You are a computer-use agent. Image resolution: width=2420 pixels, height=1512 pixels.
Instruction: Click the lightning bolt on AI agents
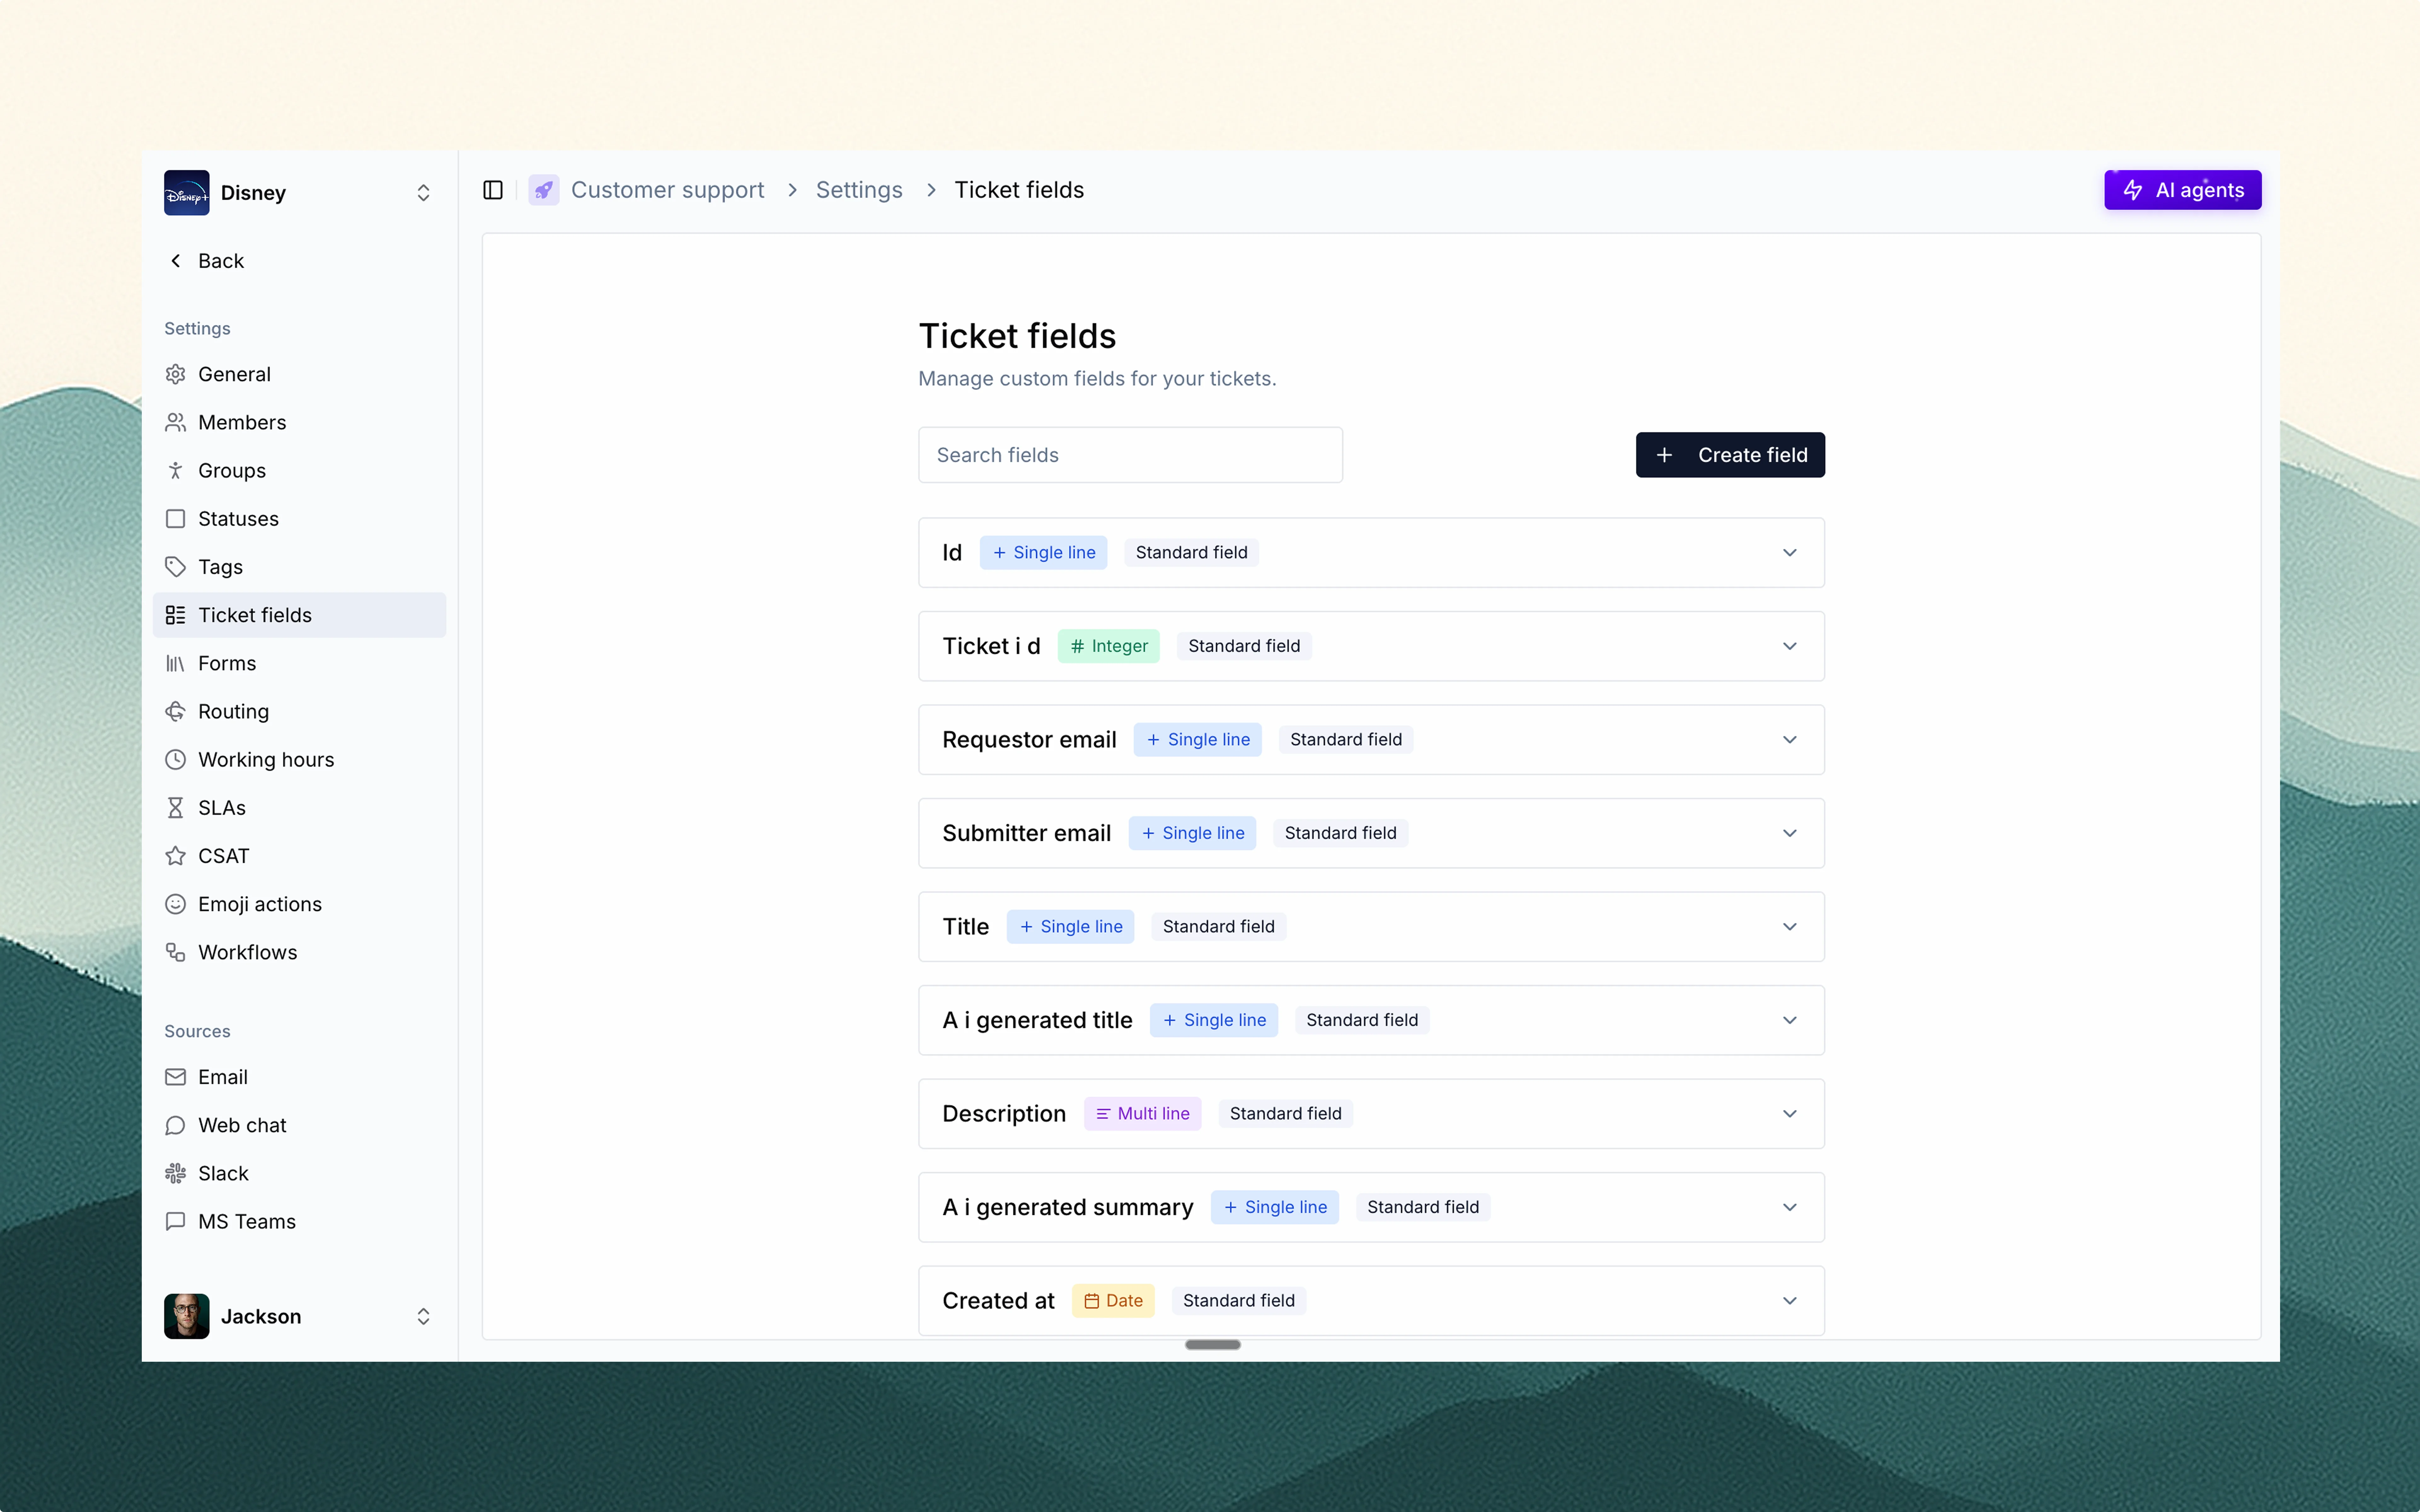tap(2133, 190)
